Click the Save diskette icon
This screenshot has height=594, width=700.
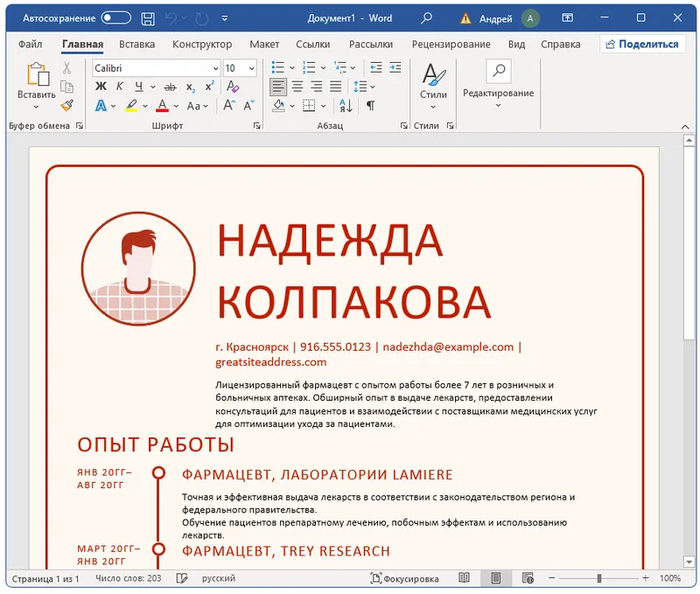click(x=148, y=18)
